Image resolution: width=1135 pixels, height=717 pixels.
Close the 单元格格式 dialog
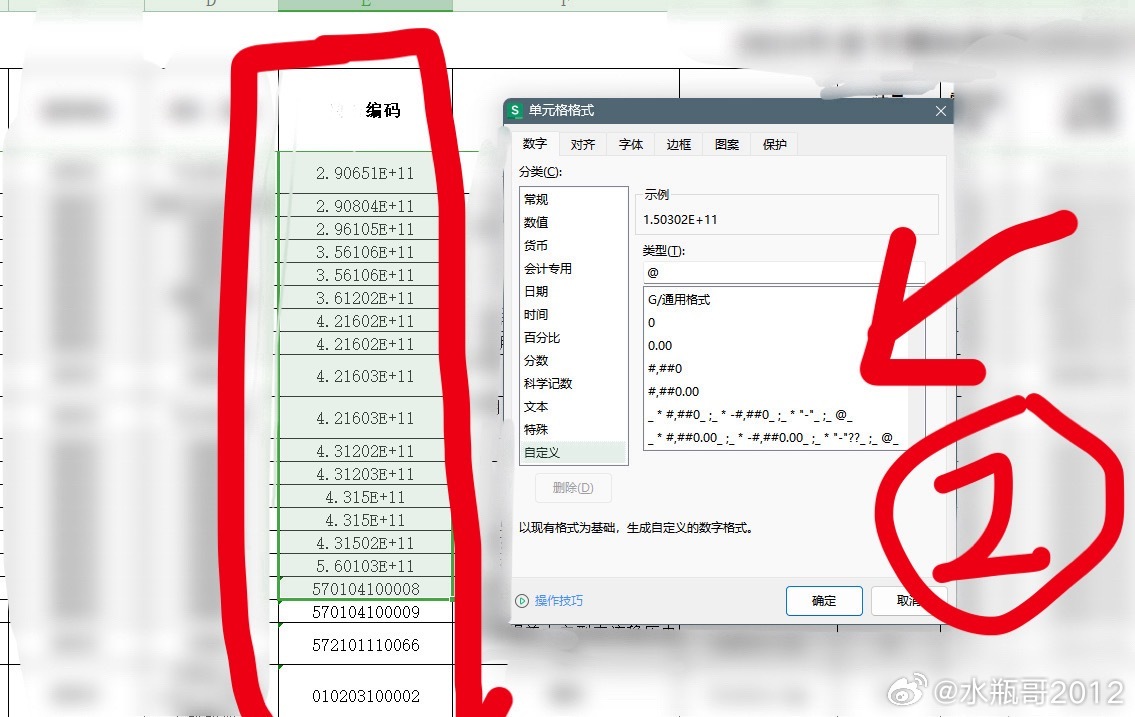click(x=940, y=111)
